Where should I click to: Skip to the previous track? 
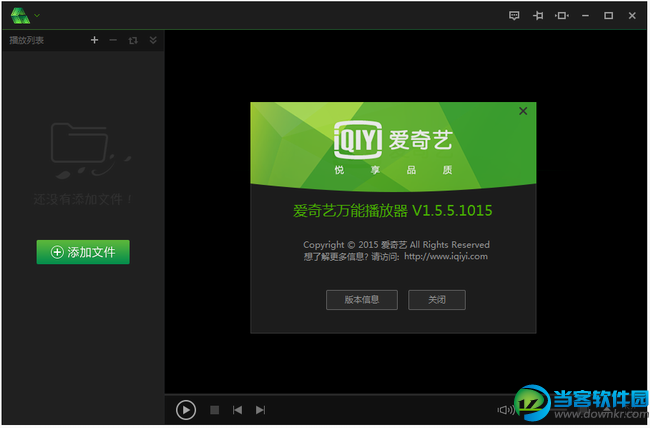click(237, 410)
